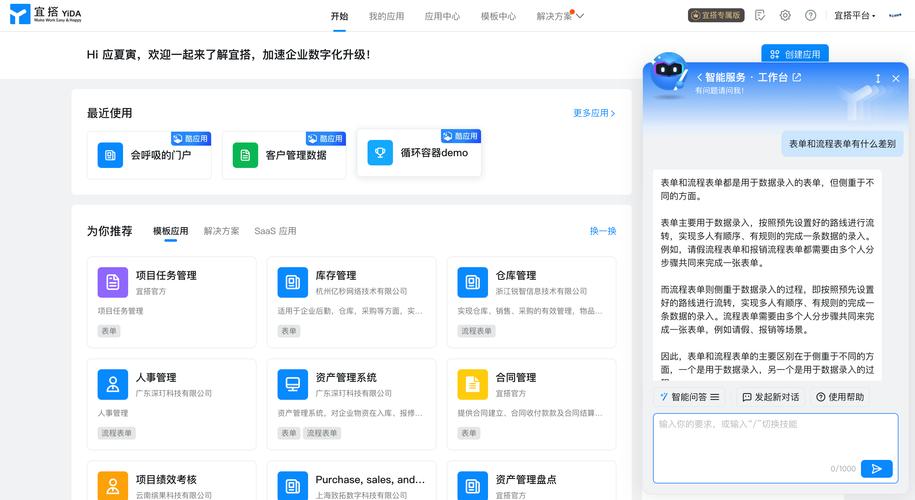Open 客户管理数据 green app icon
This screenshot has height=500, width=915.
(x=245, y=155)
